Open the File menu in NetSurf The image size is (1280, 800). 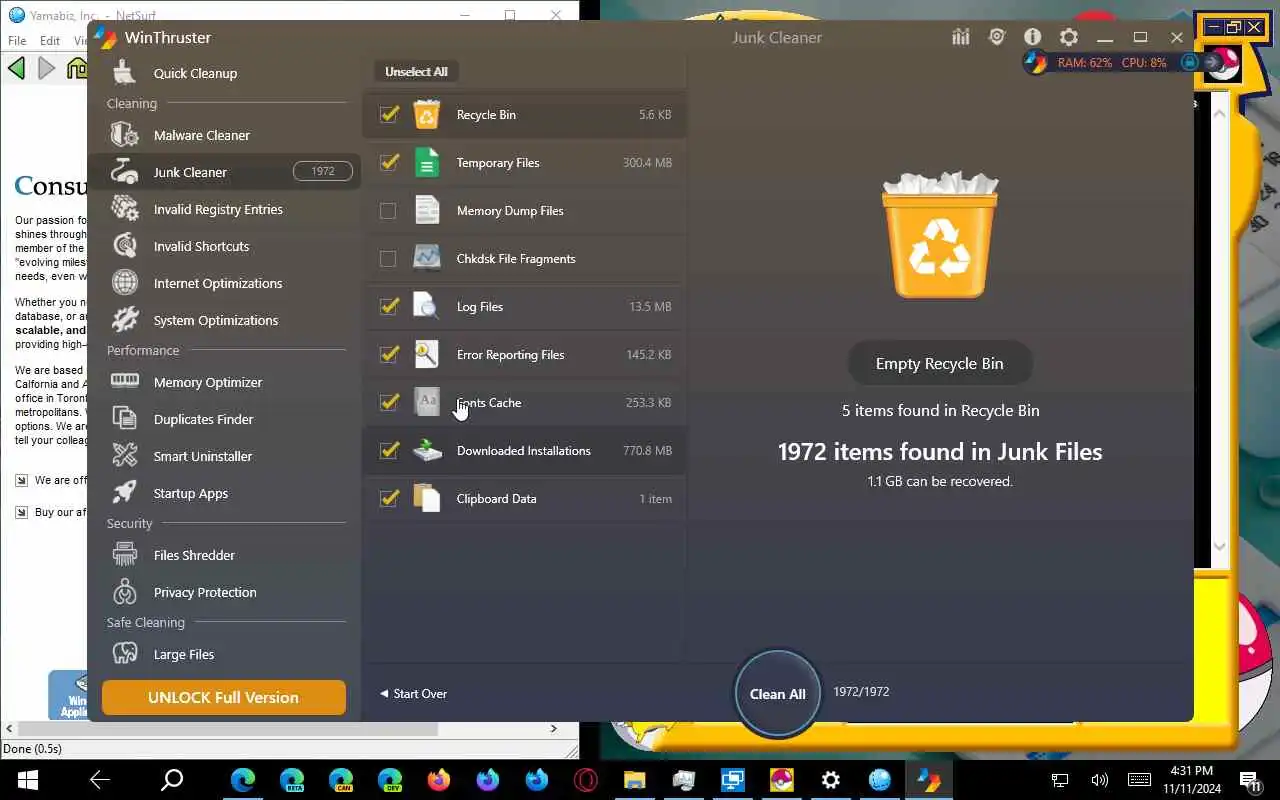tap(17, 41)
